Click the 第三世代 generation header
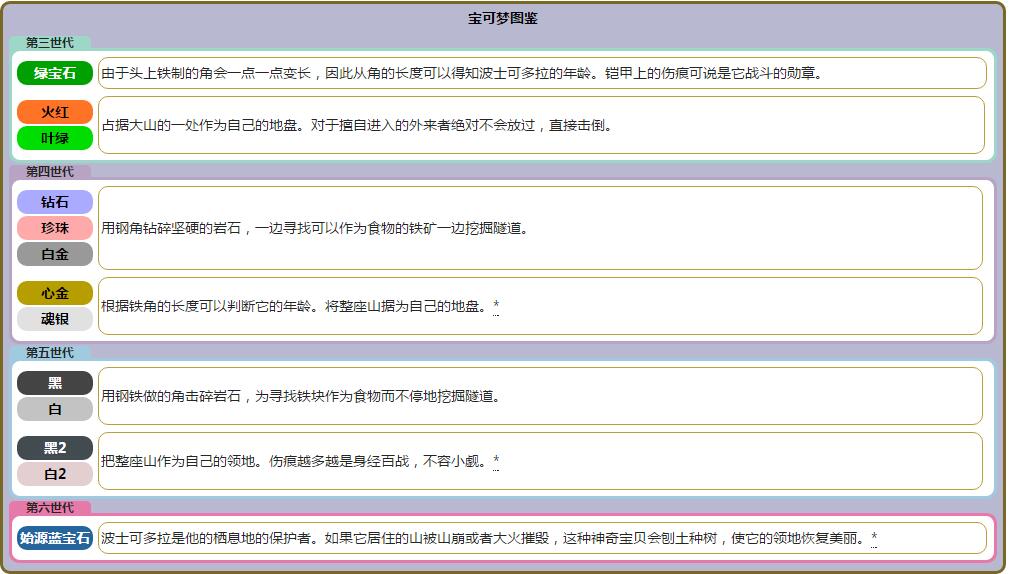Viewport: 1010px width, 574px height. [x=50, y=43]
